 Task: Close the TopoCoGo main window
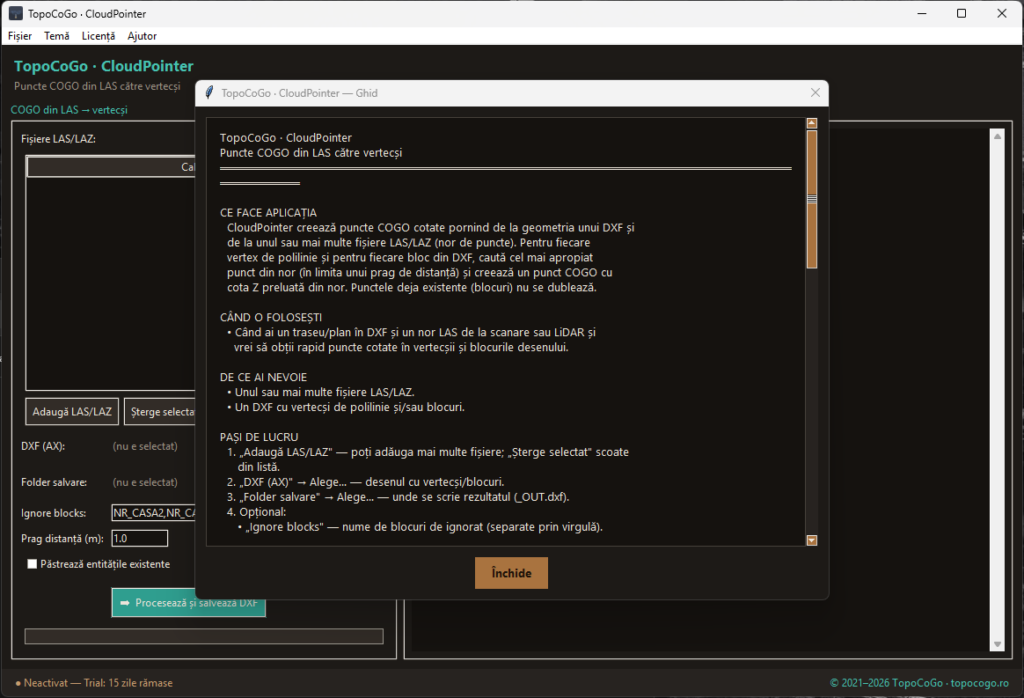pos(1002,13)
